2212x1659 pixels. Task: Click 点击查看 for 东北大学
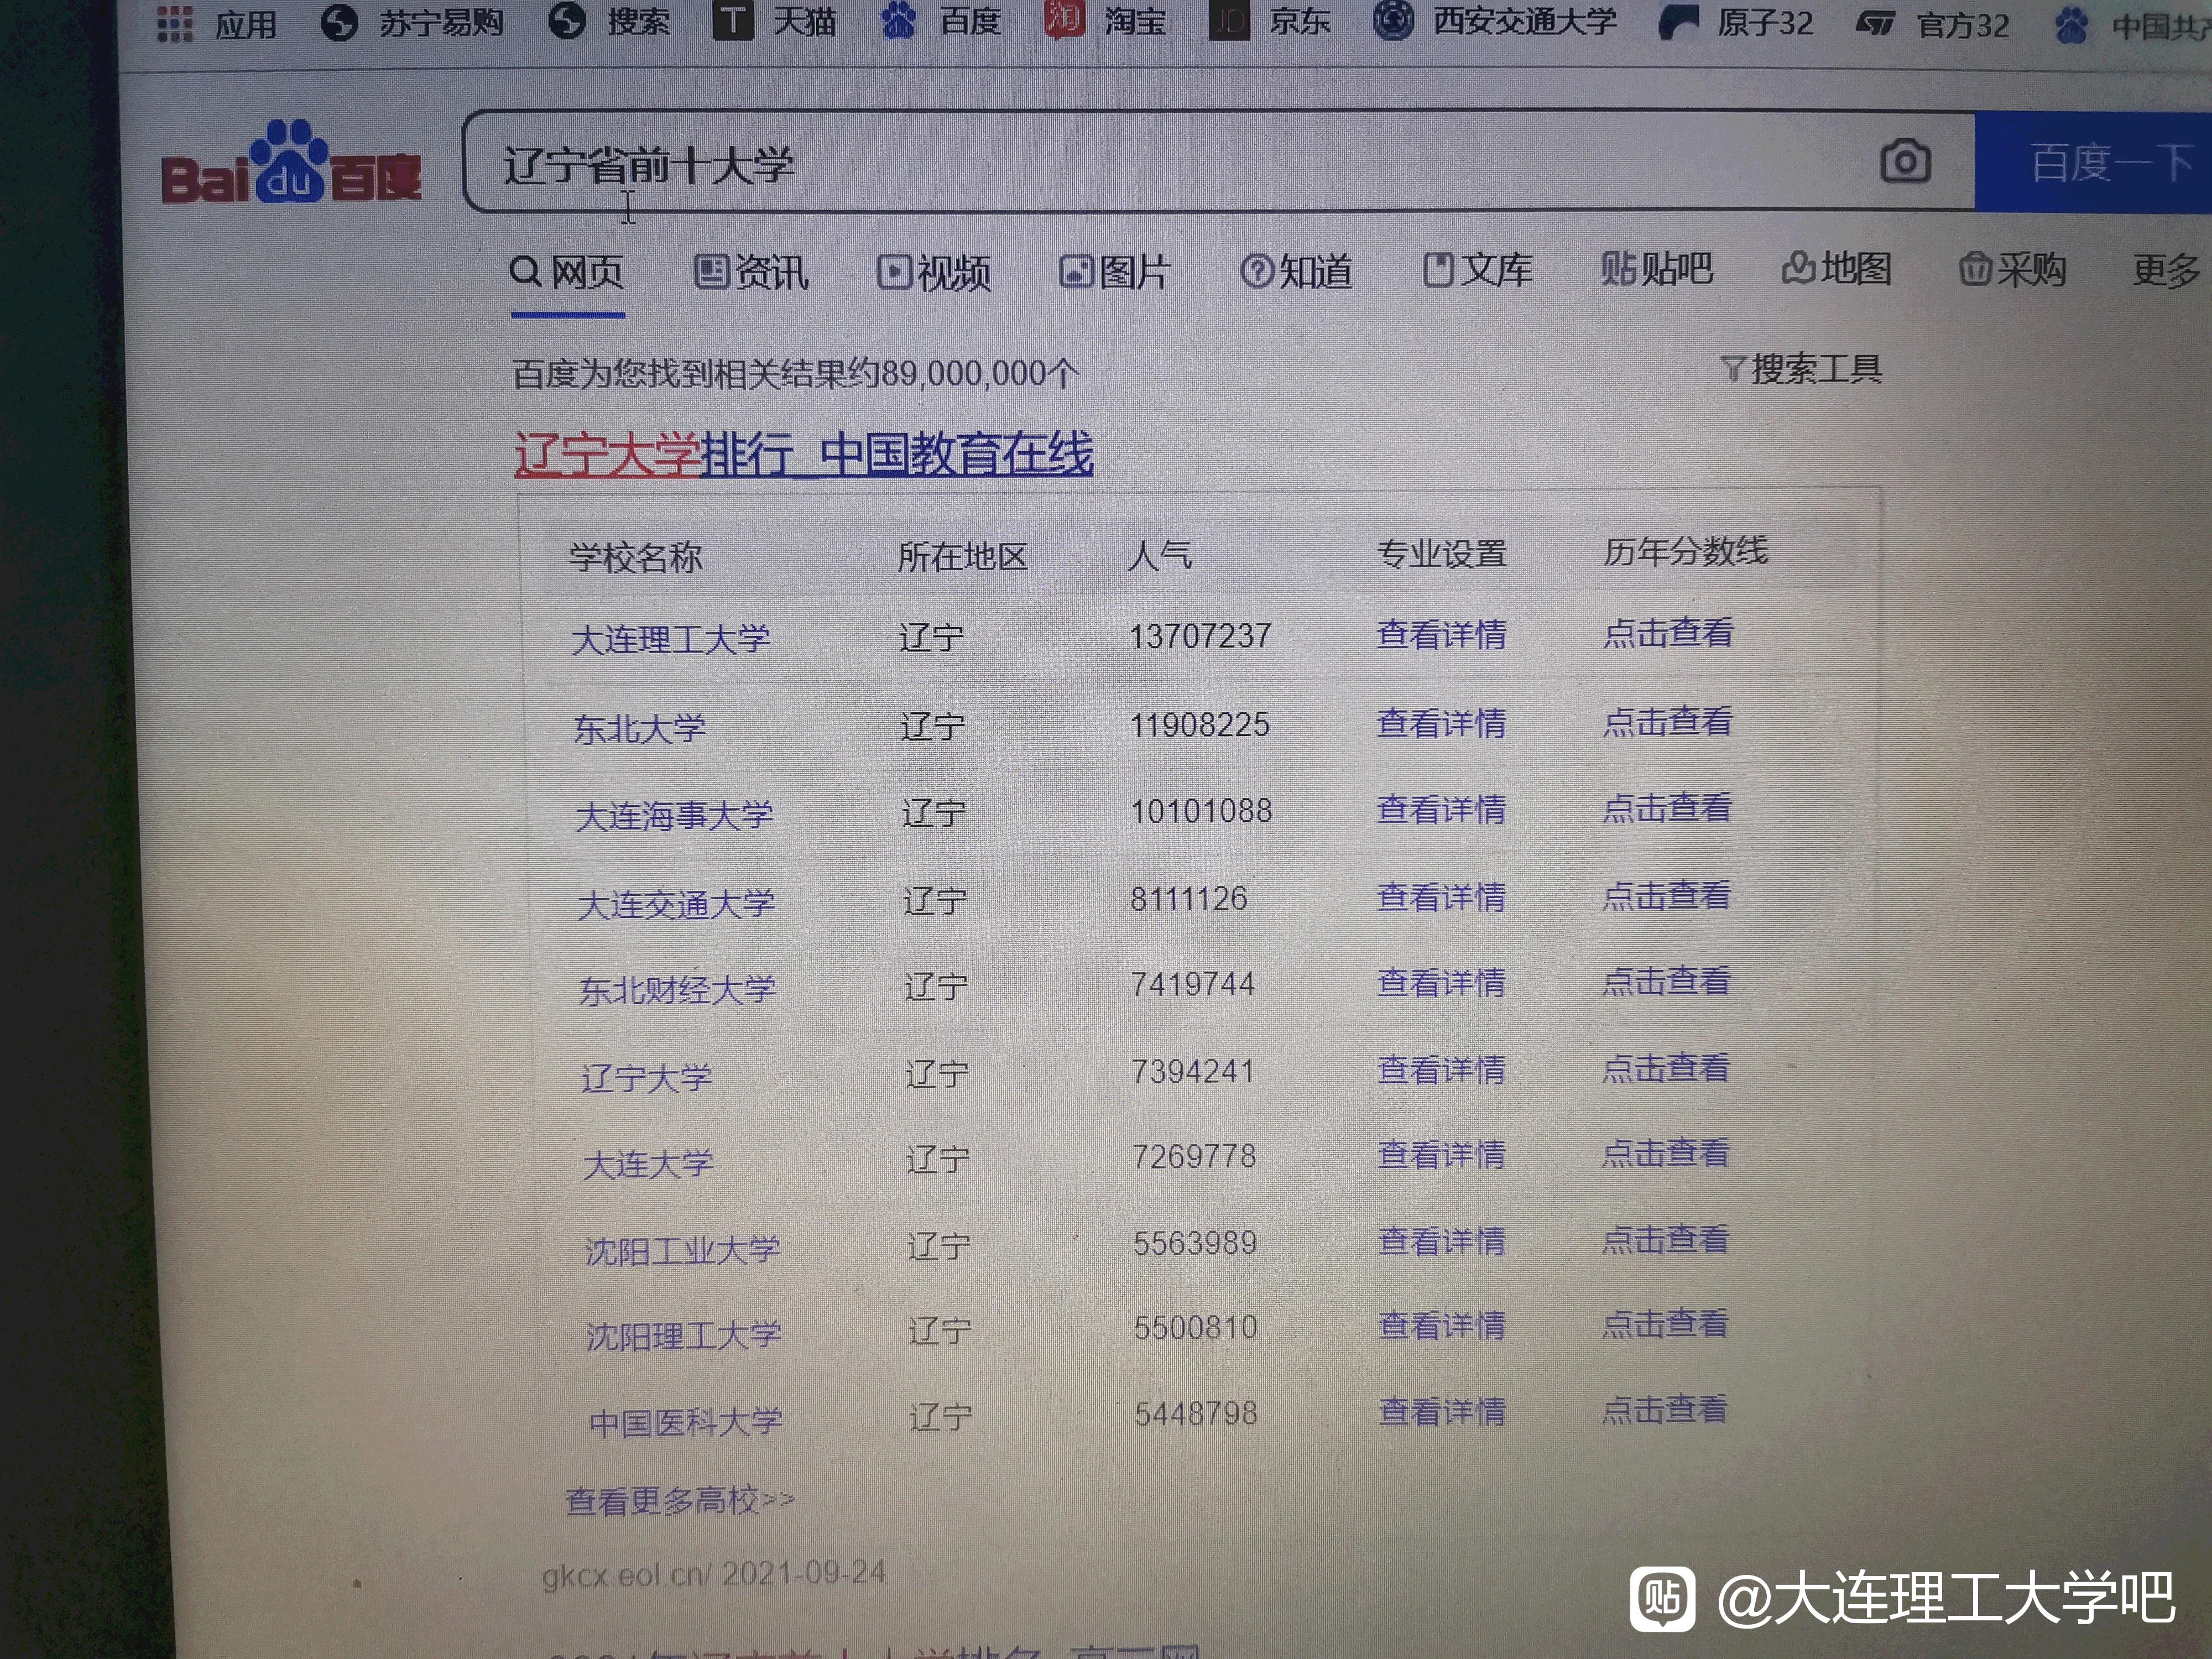(x=1667, y=721)
